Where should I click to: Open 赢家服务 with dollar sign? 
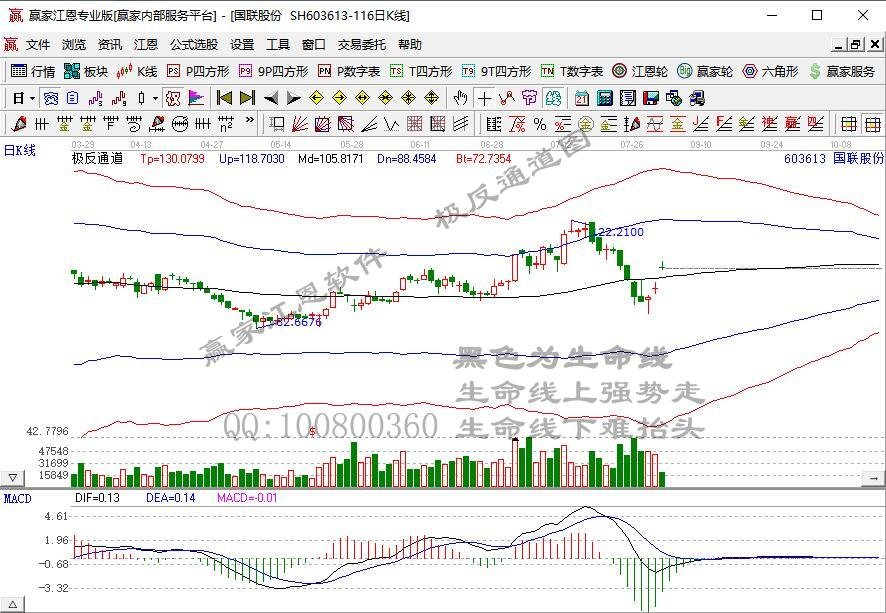[841, 71]
